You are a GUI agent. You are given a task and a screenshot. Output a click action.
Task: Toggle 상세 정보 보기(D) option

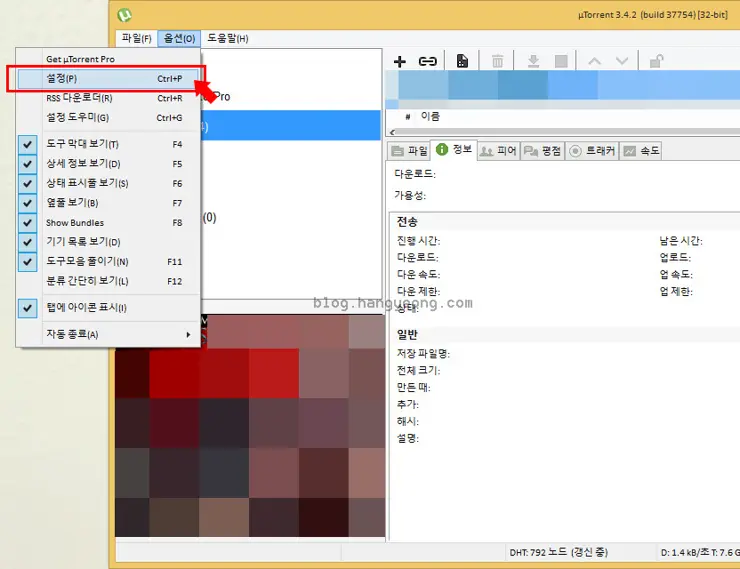click(108, 164)
